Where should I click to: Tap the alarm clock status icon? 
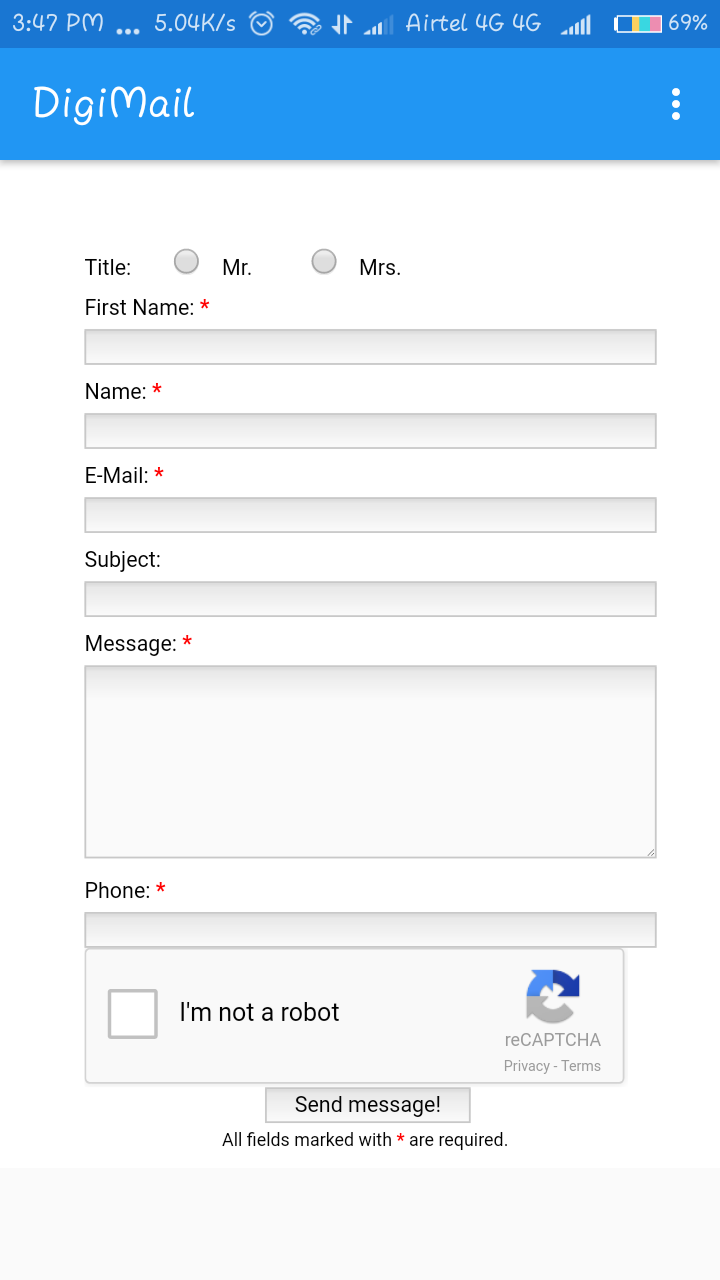coord(260,22)
